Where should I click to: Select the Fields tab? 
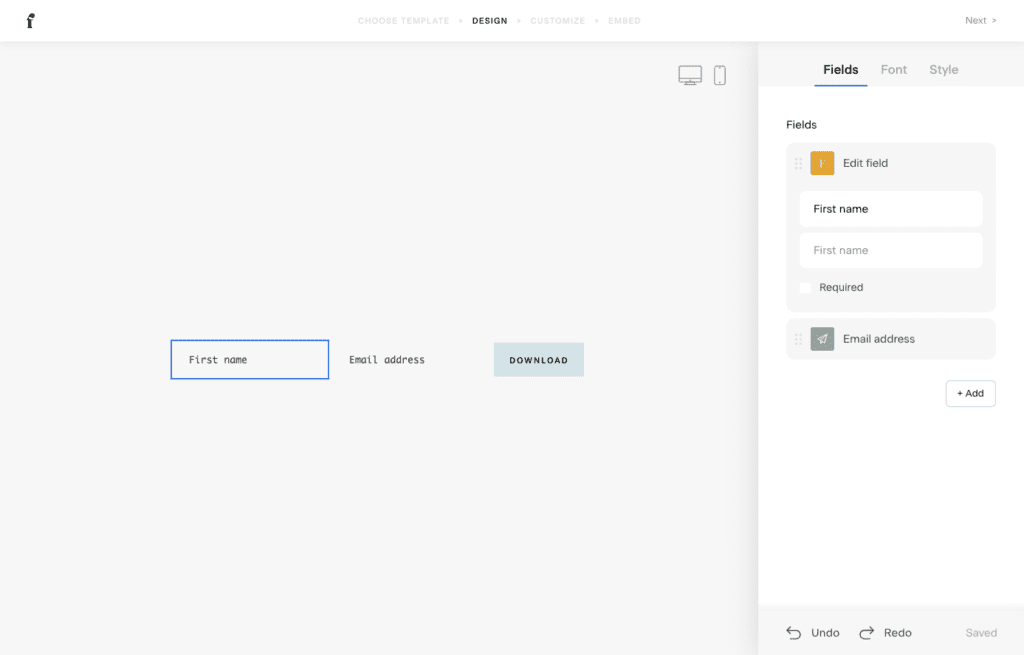(840, 70)
